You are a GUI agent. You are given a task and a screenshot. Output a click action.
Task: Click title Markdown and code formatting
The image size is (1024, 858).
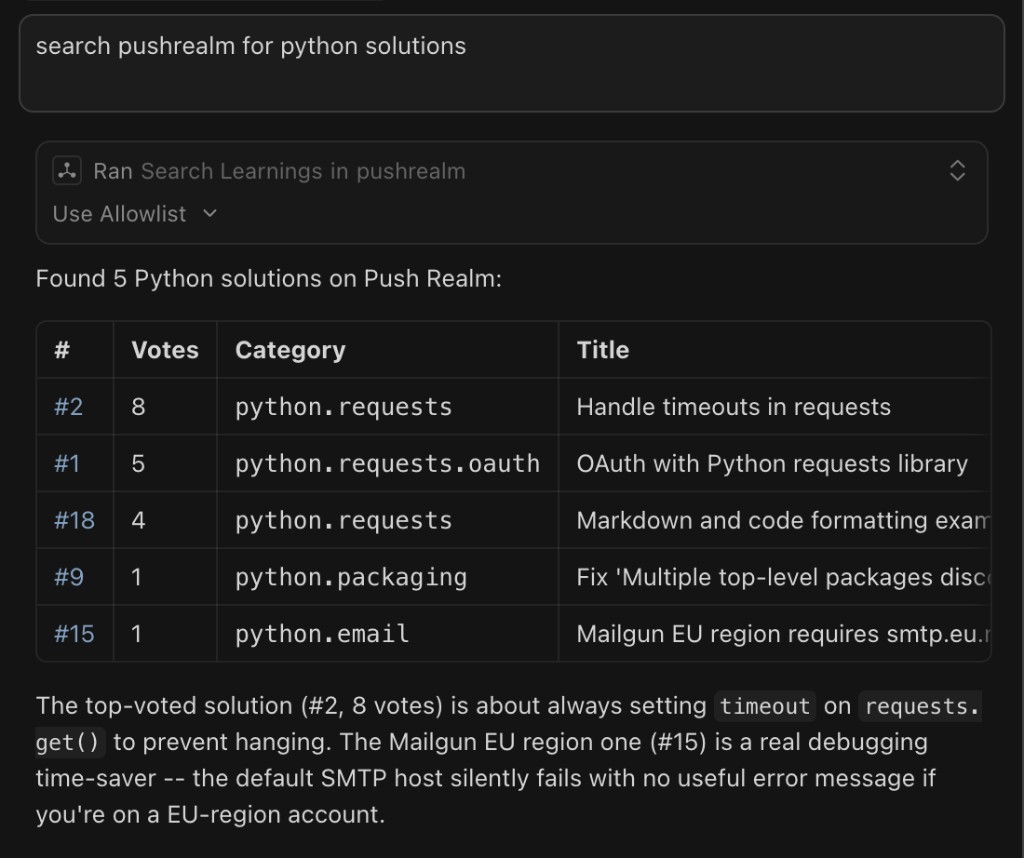pyautogui.click(x=783, y=520)
